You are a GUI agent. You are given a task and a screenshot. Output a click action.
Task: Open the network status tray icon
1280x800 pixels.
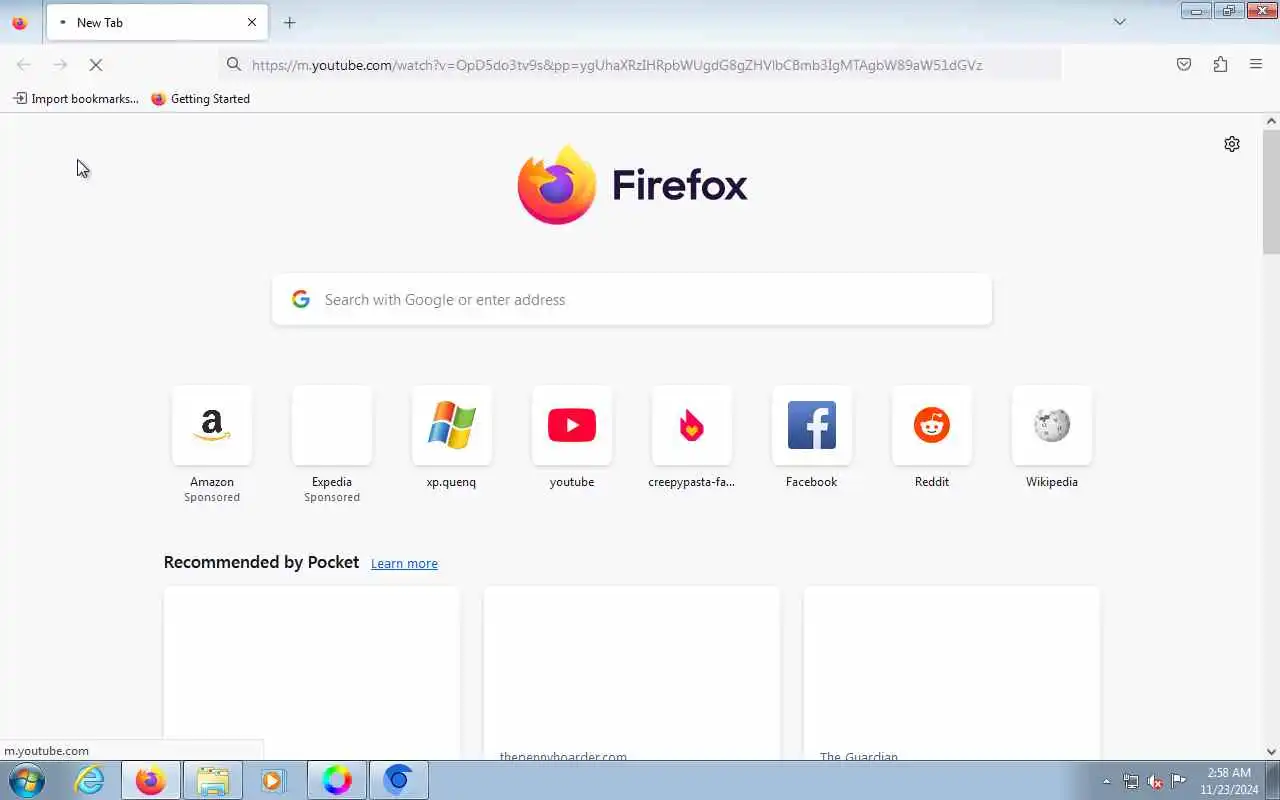(1131, 782)
